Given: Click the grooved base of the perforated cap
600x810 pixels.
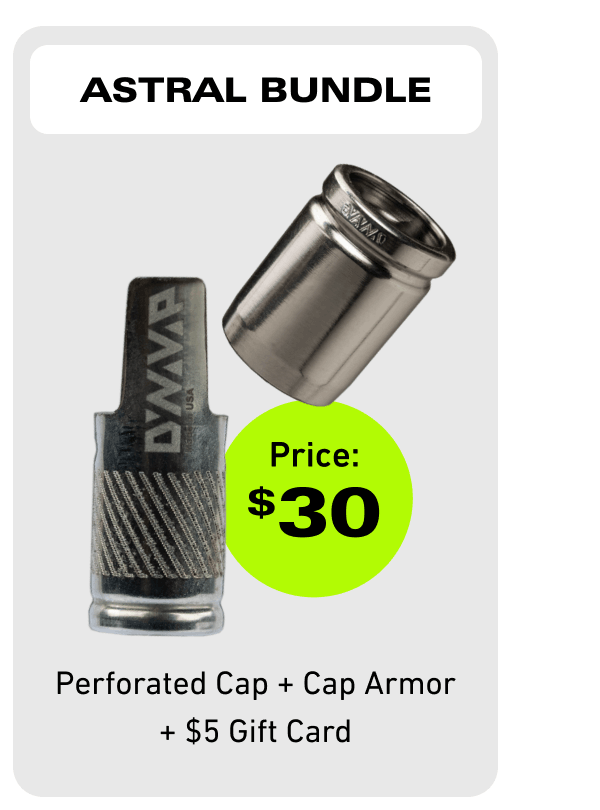Looking at the screenshot, I should click(x=158, y=615).
